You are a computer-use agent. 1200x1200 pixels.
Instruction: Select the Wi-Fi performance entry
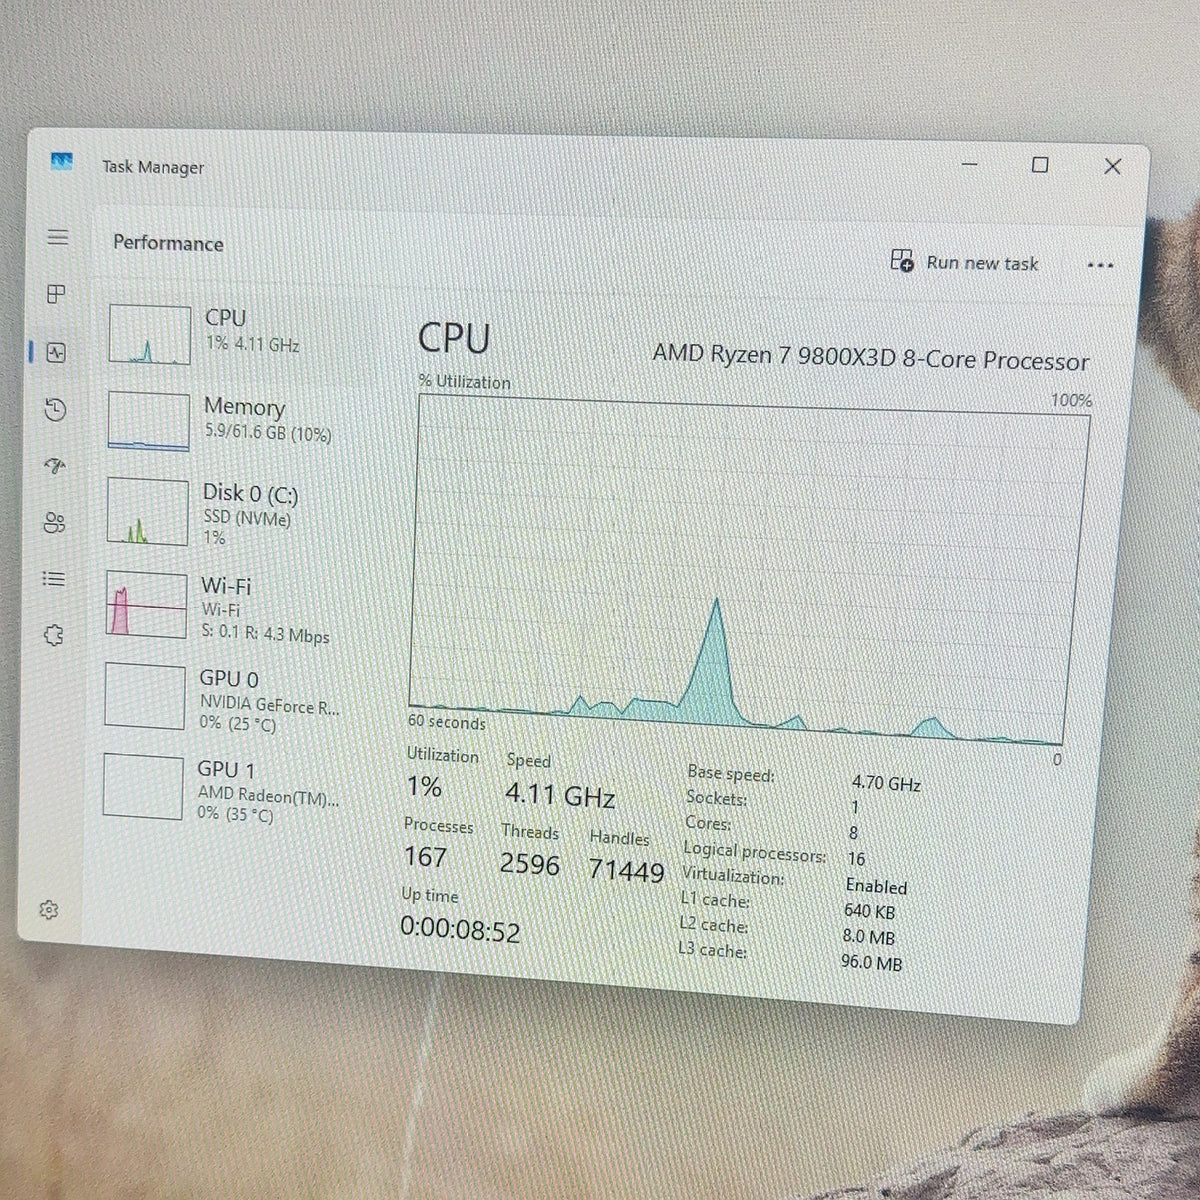click(x=240, y=606)
